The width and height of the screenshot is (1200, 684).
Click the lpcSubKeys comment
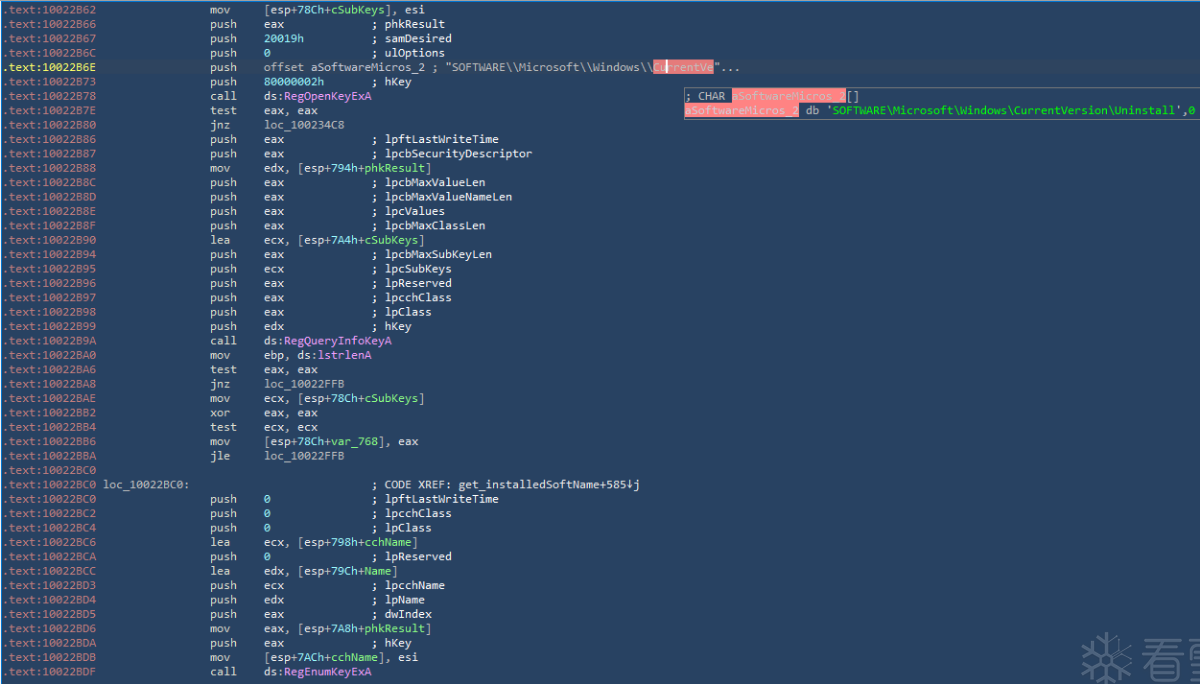(411, 269)
